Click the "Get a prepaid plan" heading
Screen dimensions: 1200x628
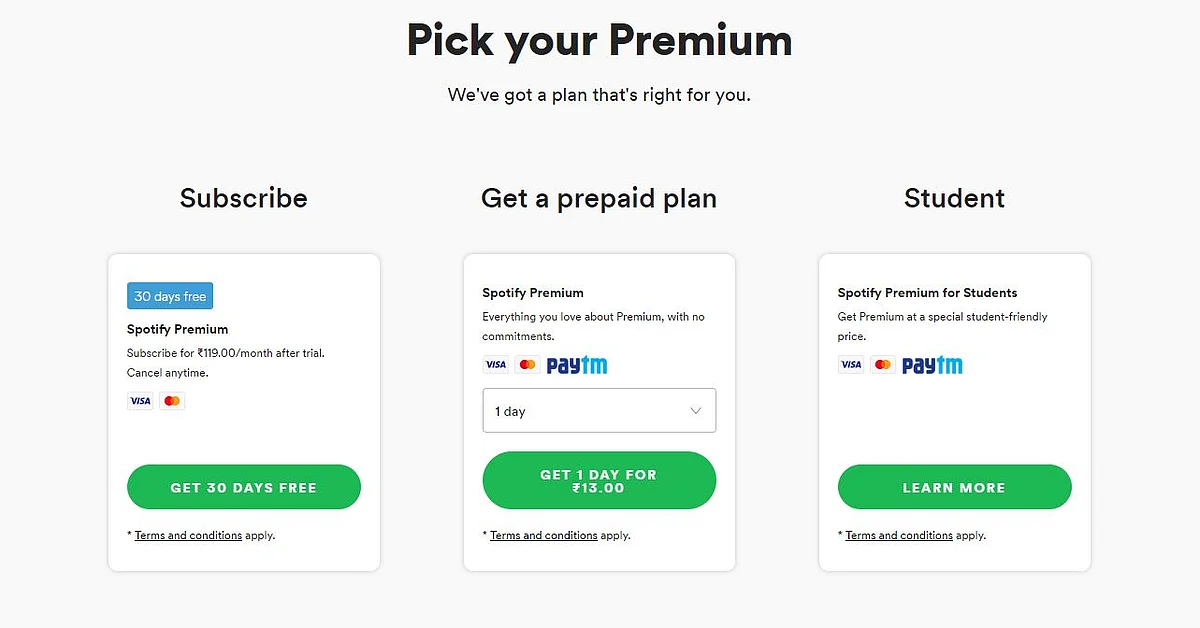(x=599, y=198)
